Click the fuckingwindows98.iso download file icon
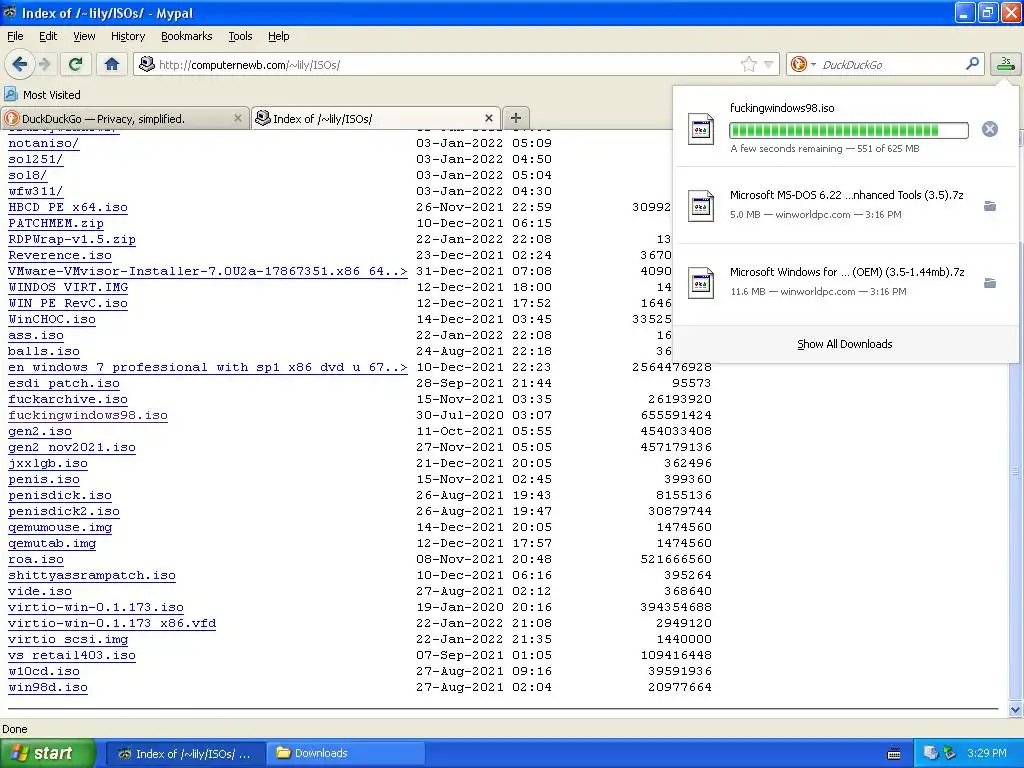The height and width of the screenshot is (768, 1024). click(x=701, y=129)
